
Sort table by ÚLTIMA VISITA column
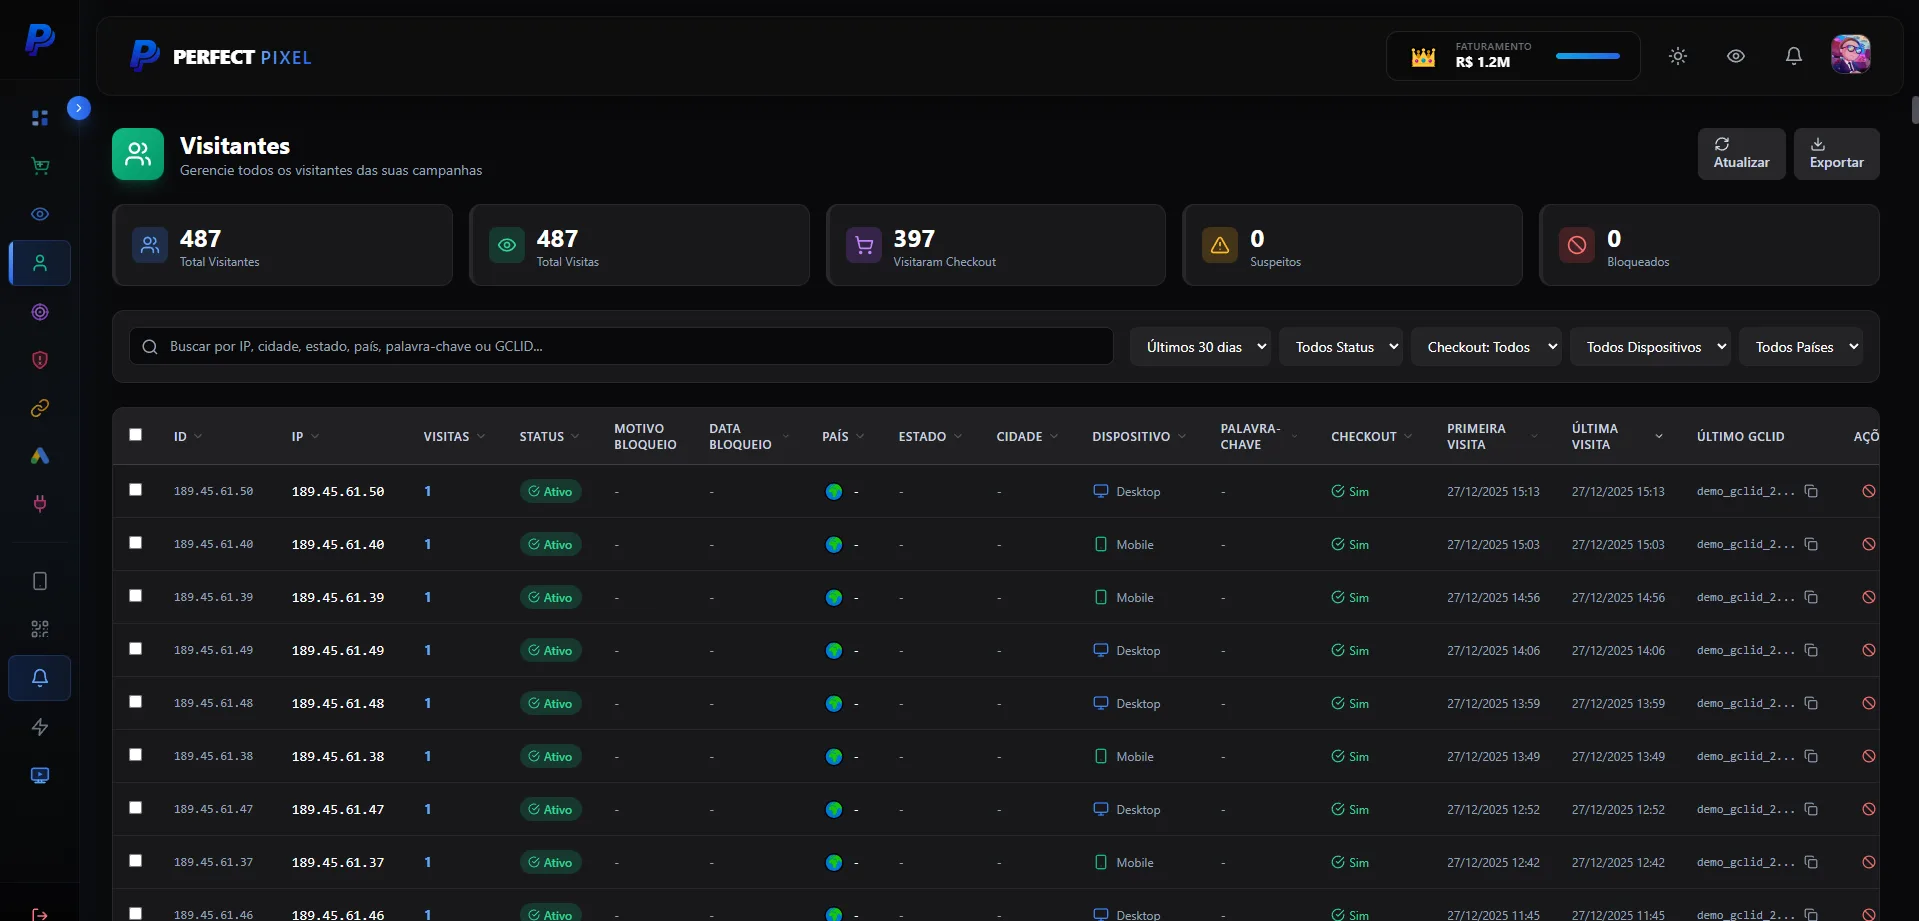(x=1617, y=436)
